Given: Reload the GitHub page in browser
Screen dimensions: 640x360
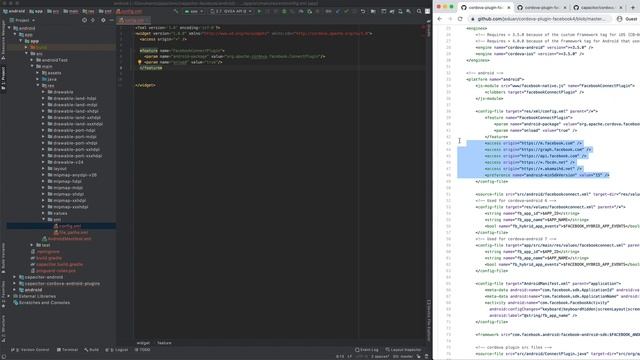Looking at the screenshot, I should (x=460, y=19).
